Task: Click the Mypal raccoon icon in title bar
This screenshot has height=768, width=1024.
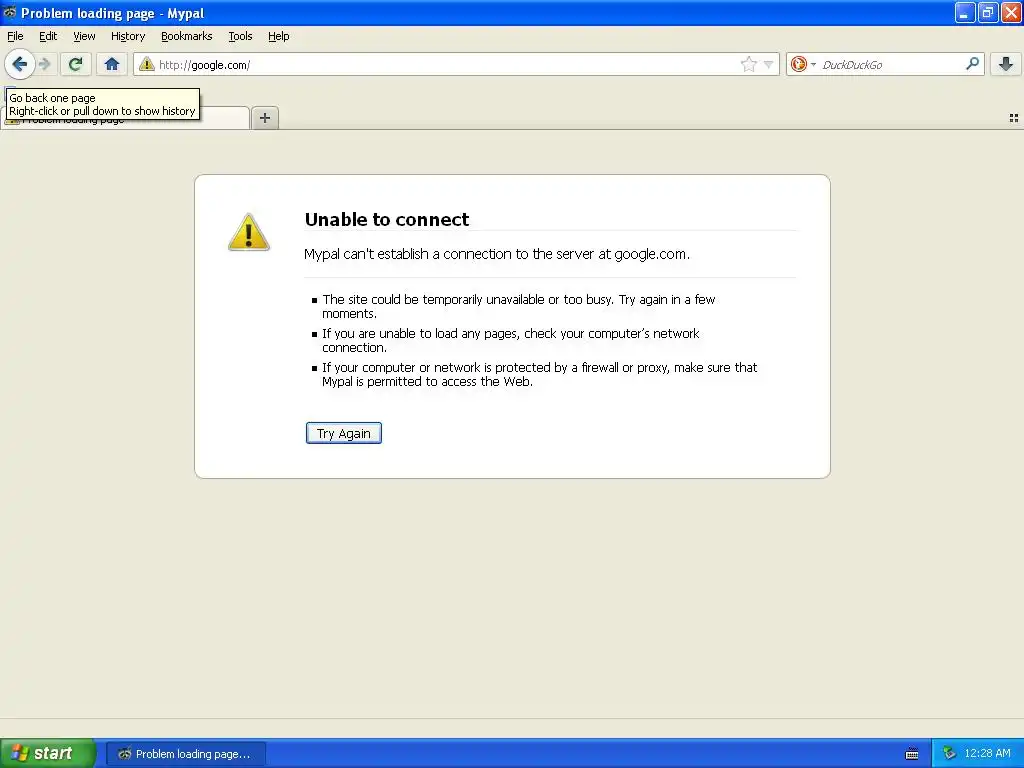Action: tap(10, 12)
